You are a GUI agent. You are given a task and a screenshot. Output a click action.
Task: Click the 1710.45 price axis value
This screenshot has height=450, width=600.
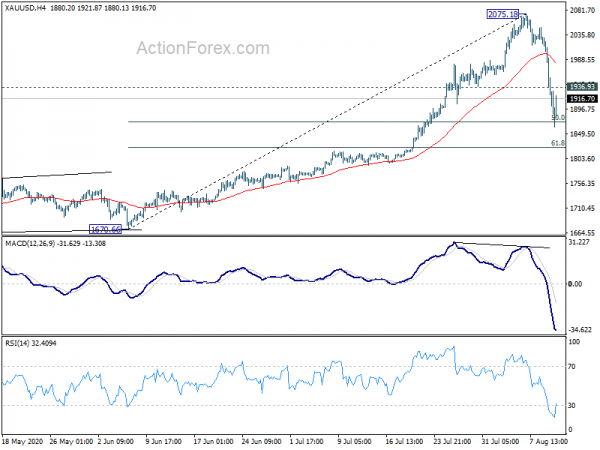point(582,208)
